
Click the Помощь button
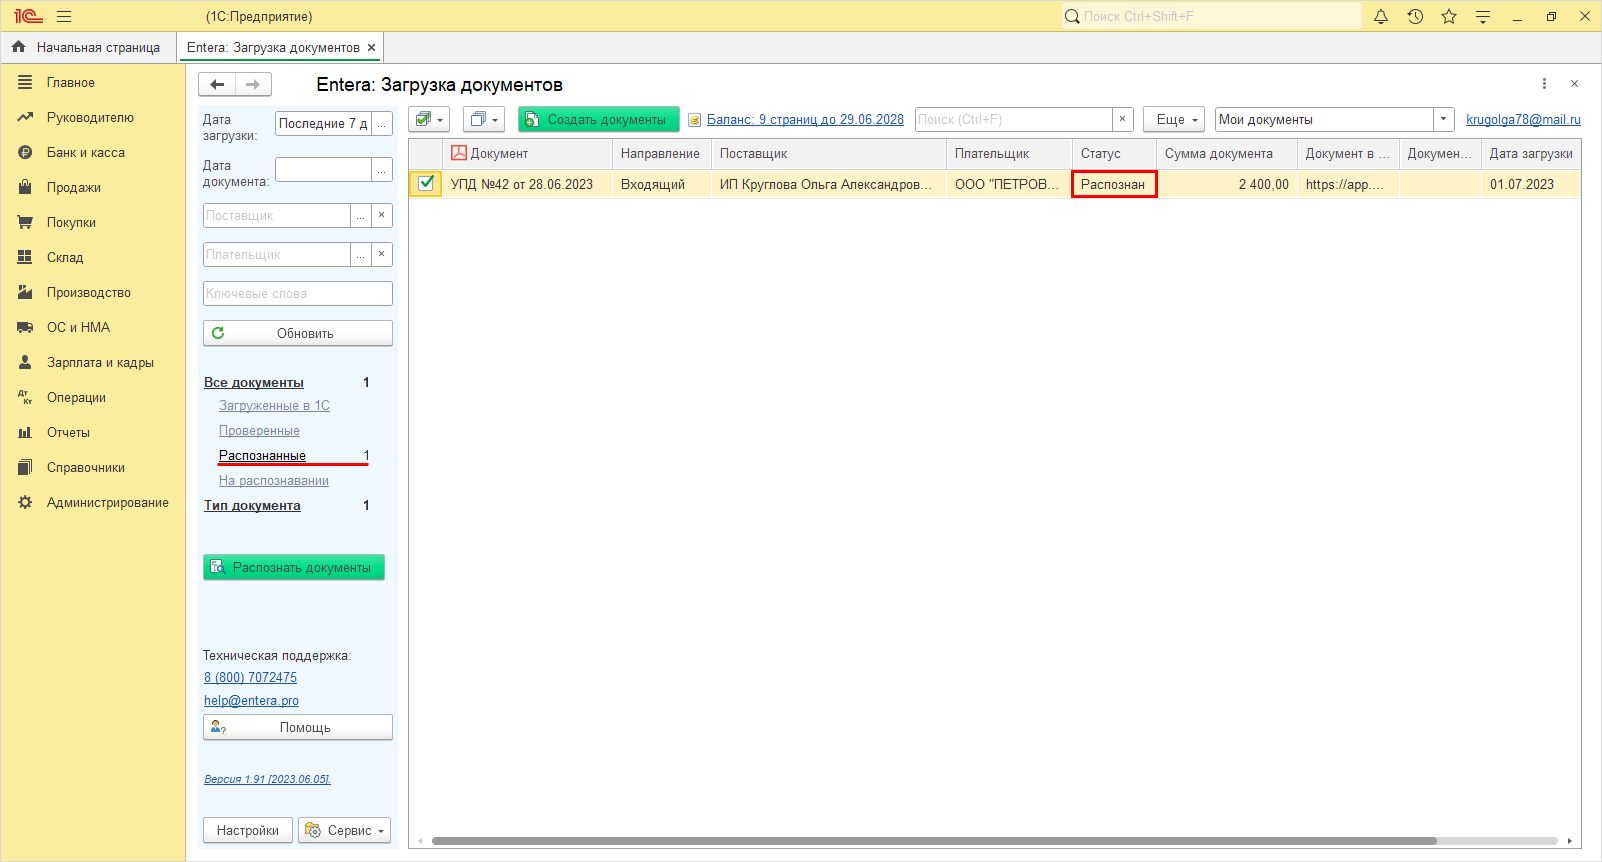298,727
